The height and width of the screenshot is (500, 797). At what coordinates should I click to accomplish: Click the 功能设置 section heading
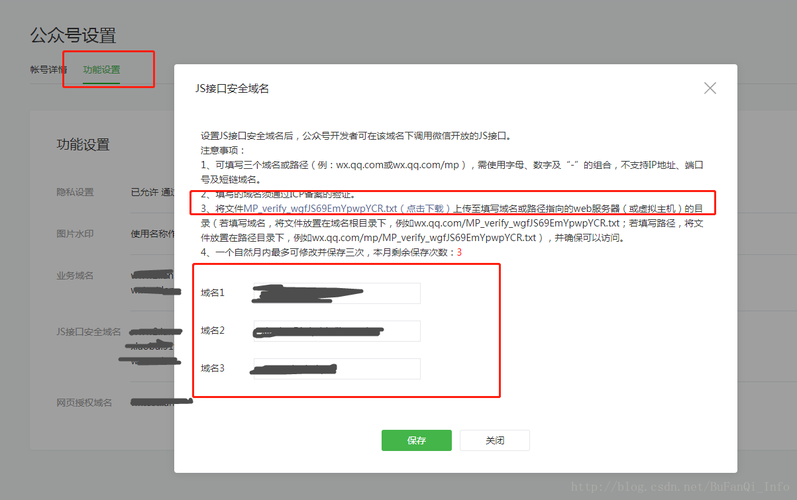pyautogui.click(x=83, y=144)
